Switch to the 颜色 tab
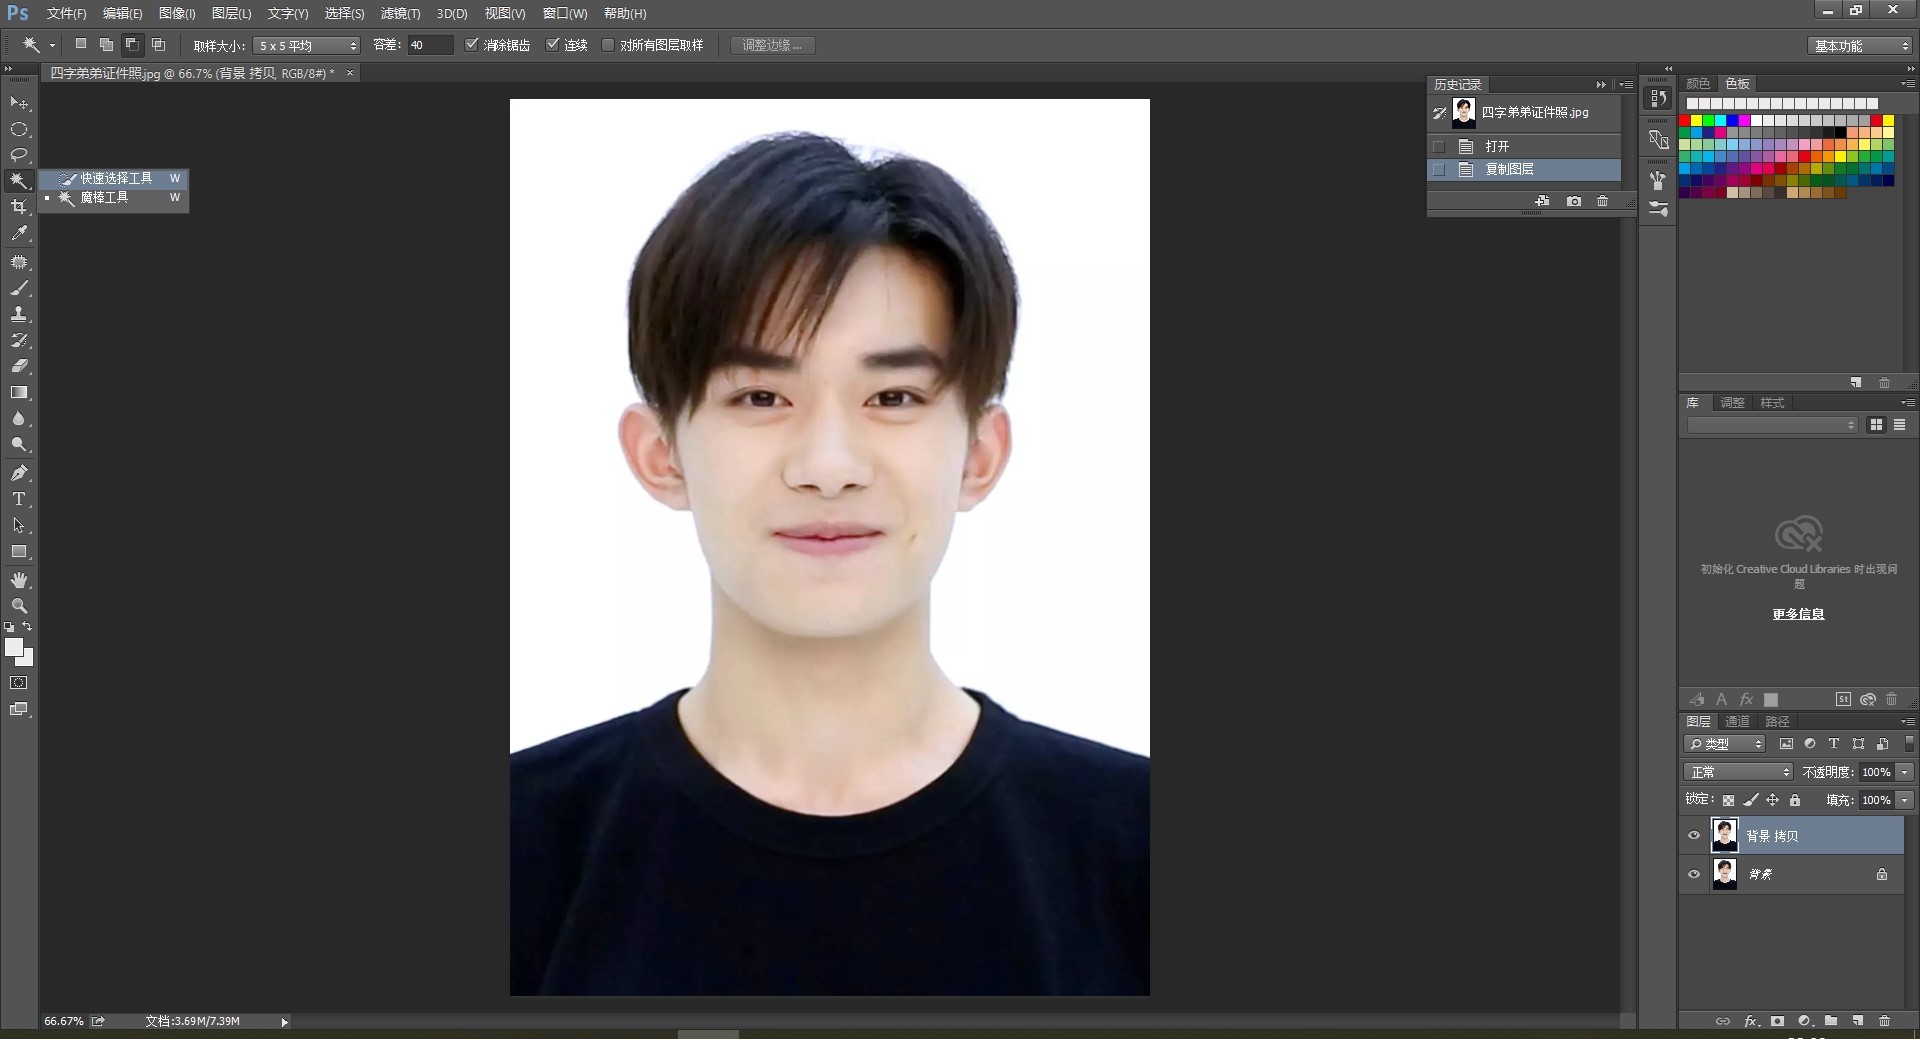1920x1039 pixels. [x=1698, y=83]
